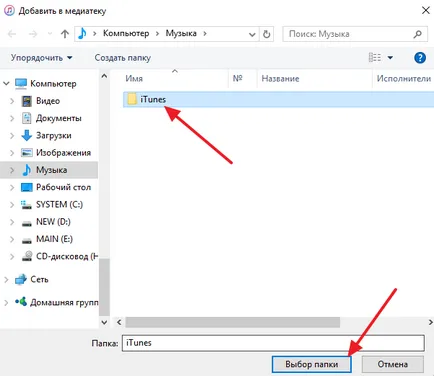Go up one folder level
Viewport: 434px width, 376px height.
click(65, 34)
